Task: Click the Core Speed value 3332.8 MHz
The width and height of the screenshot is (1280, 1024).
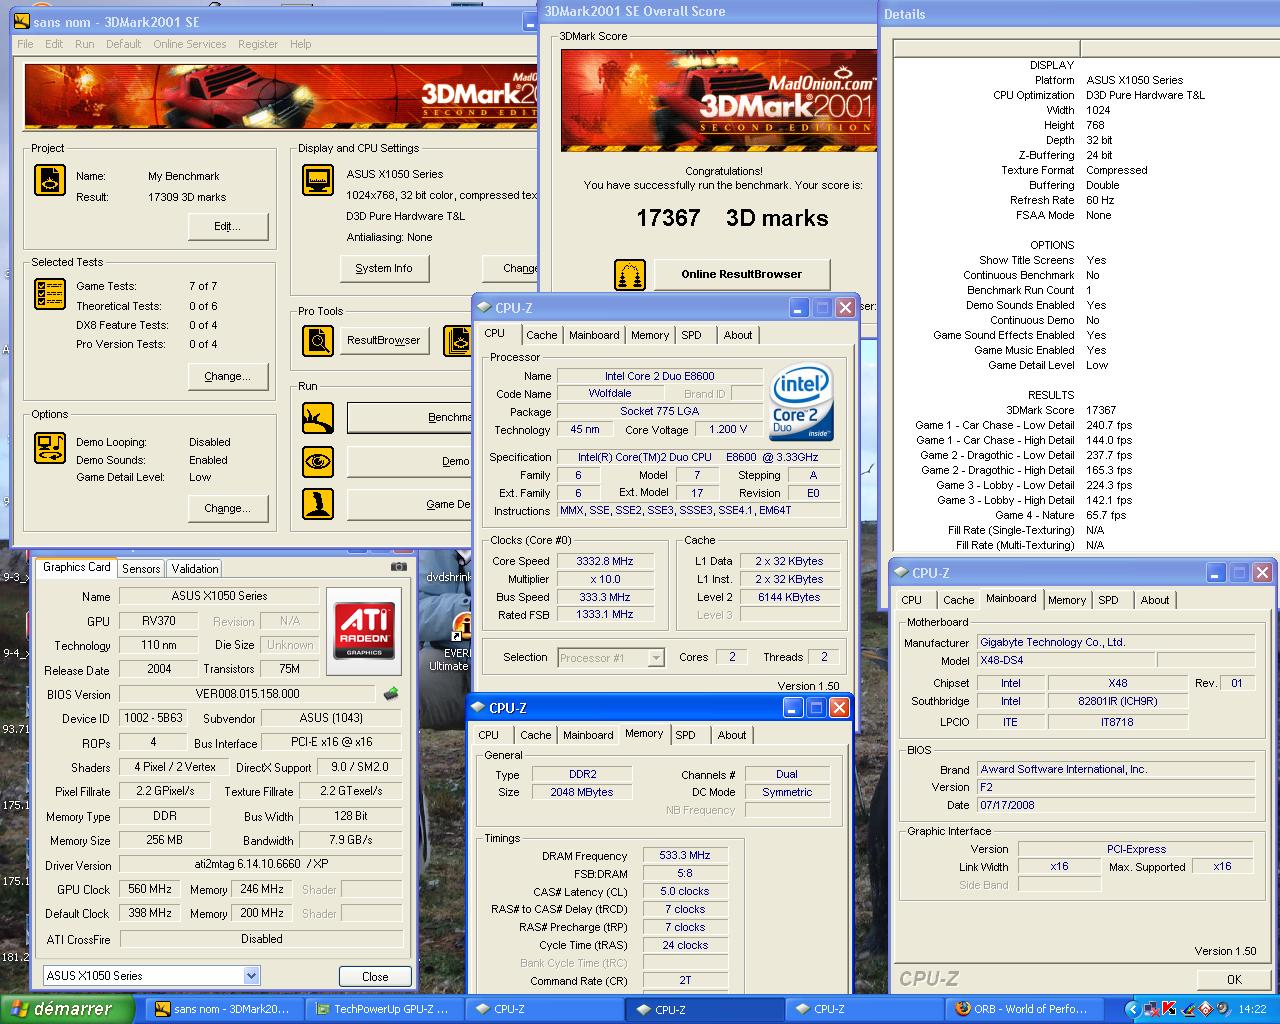Action: coord(605,561)
